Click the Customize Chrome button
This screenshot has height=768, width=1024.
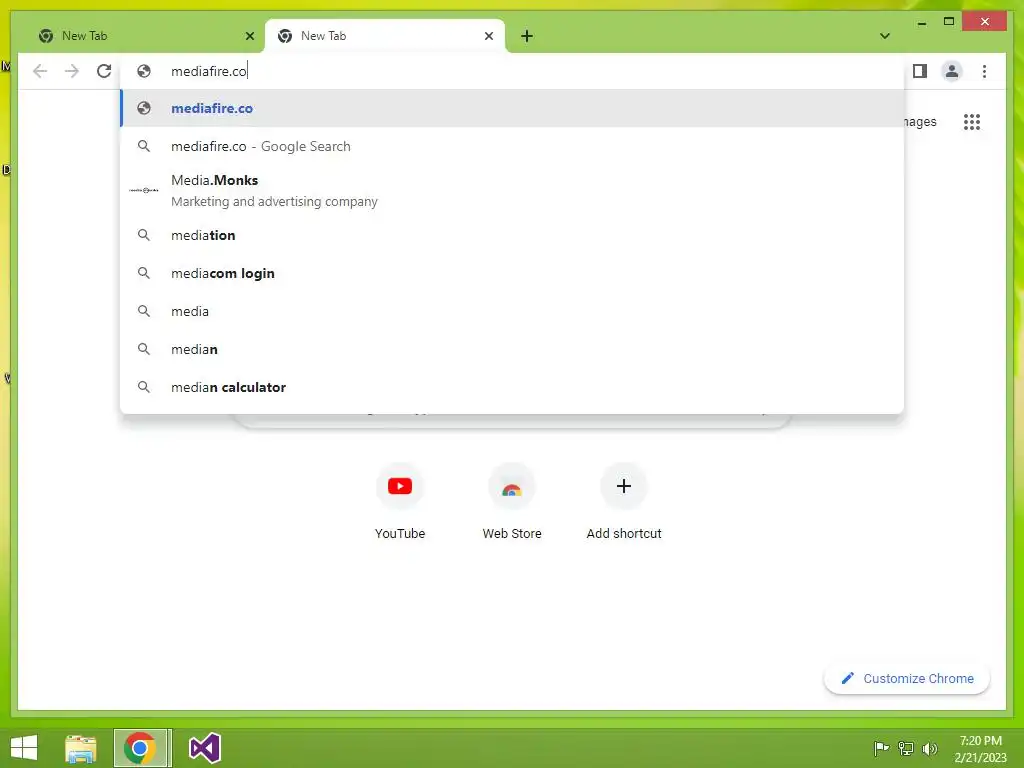click(x=906, y=679)
